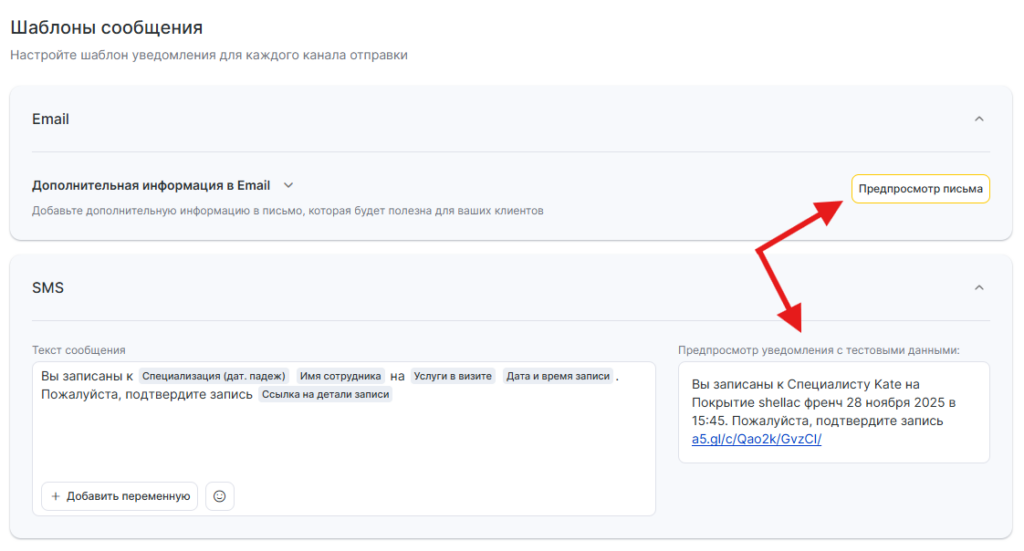Open the emoji picker smiley icon

pyautogui.click(x=219, y=496)
